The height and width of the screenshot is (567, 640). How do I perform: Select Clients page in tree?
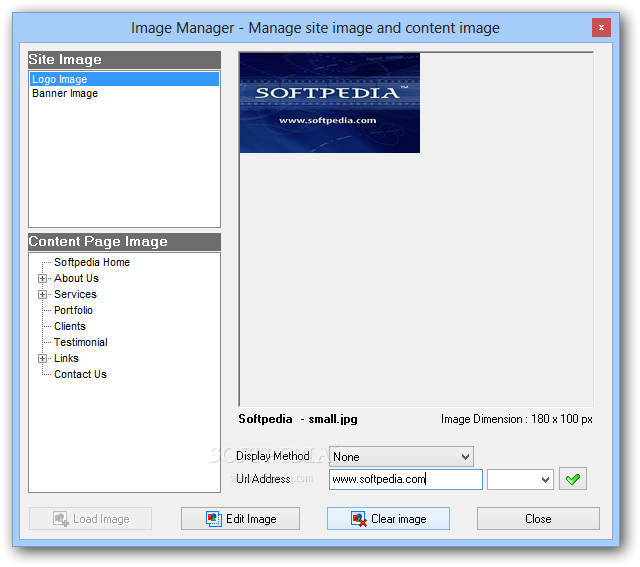point(70,326)
